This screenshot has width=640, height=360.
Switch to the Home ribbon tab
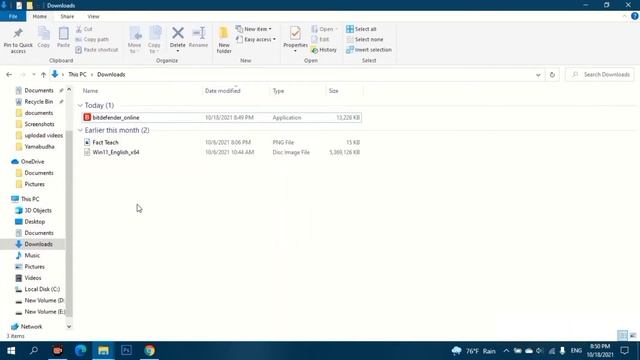[x=40, y=16]
